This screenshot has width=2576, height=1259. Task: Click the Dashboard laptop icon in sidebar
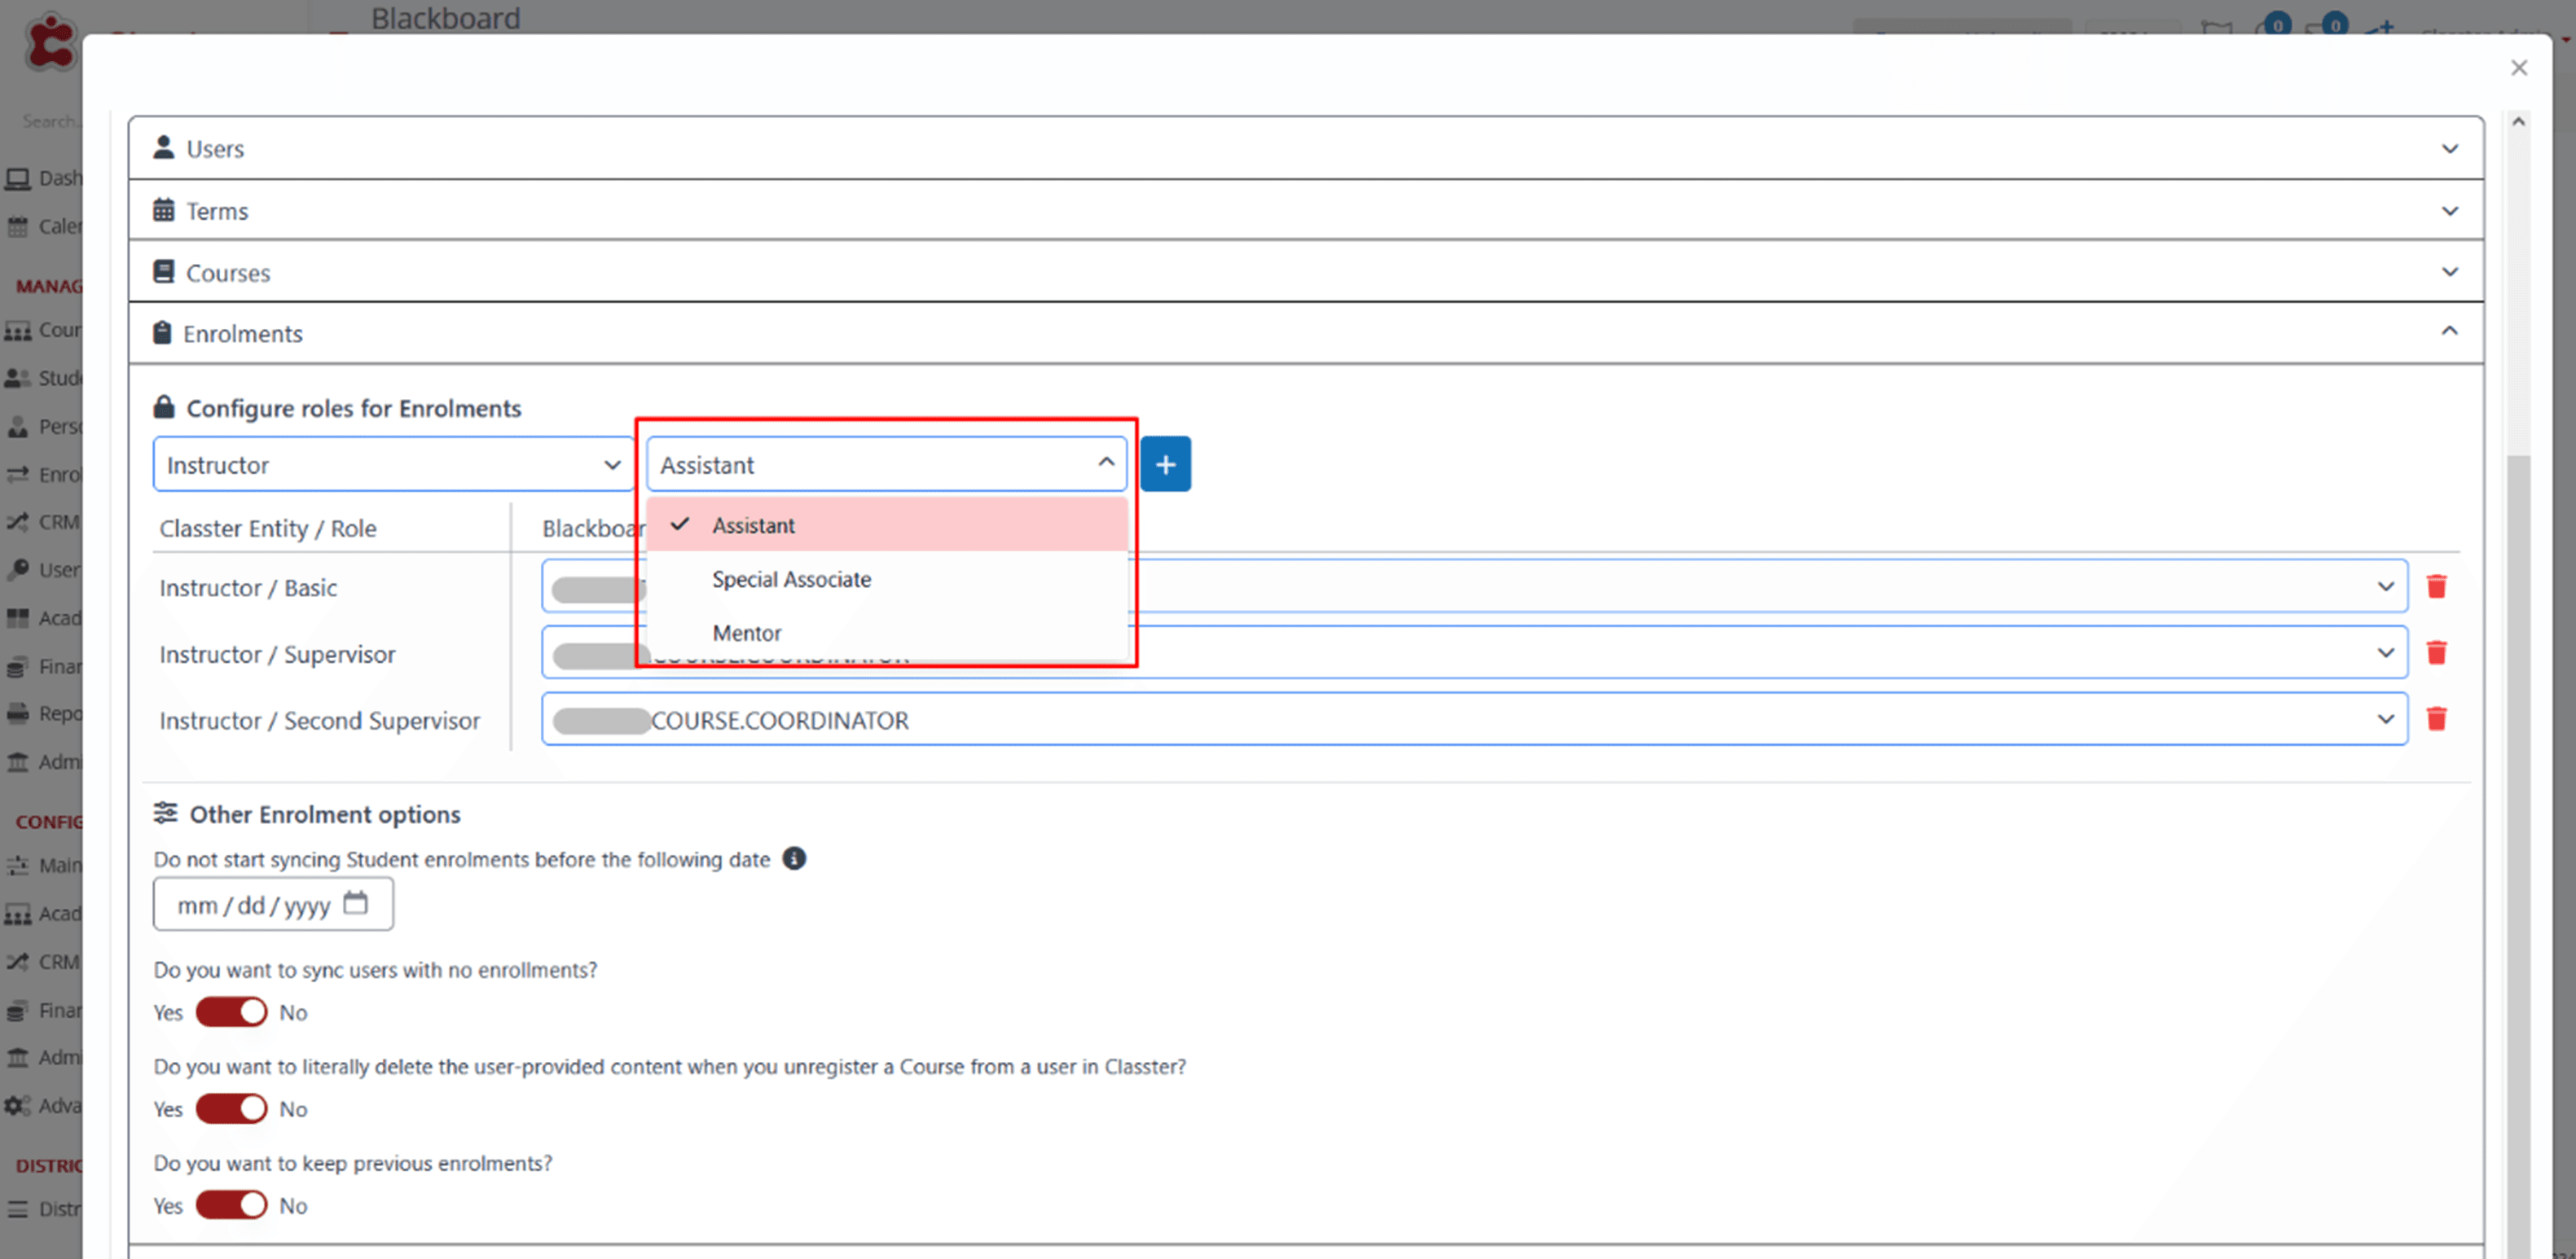tap(18, 179)
